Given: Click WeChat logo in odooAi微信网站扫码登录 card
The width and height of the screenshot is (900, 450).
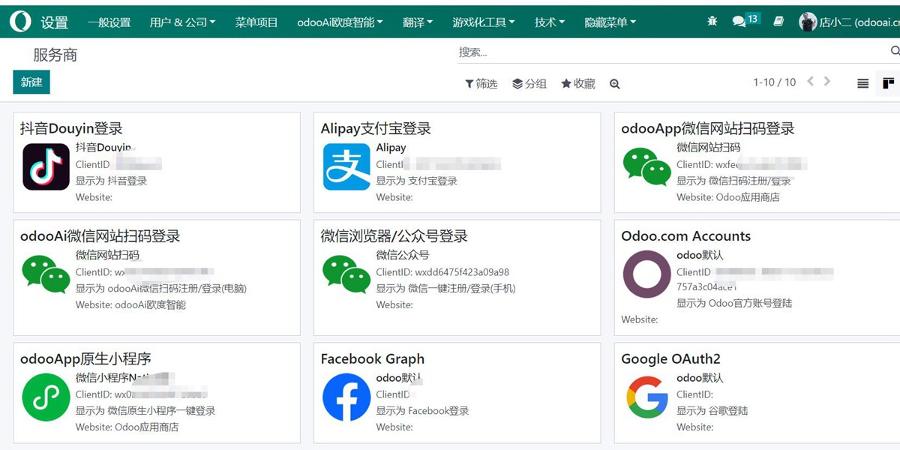Looking at the screenshot, I should [46, 274].
